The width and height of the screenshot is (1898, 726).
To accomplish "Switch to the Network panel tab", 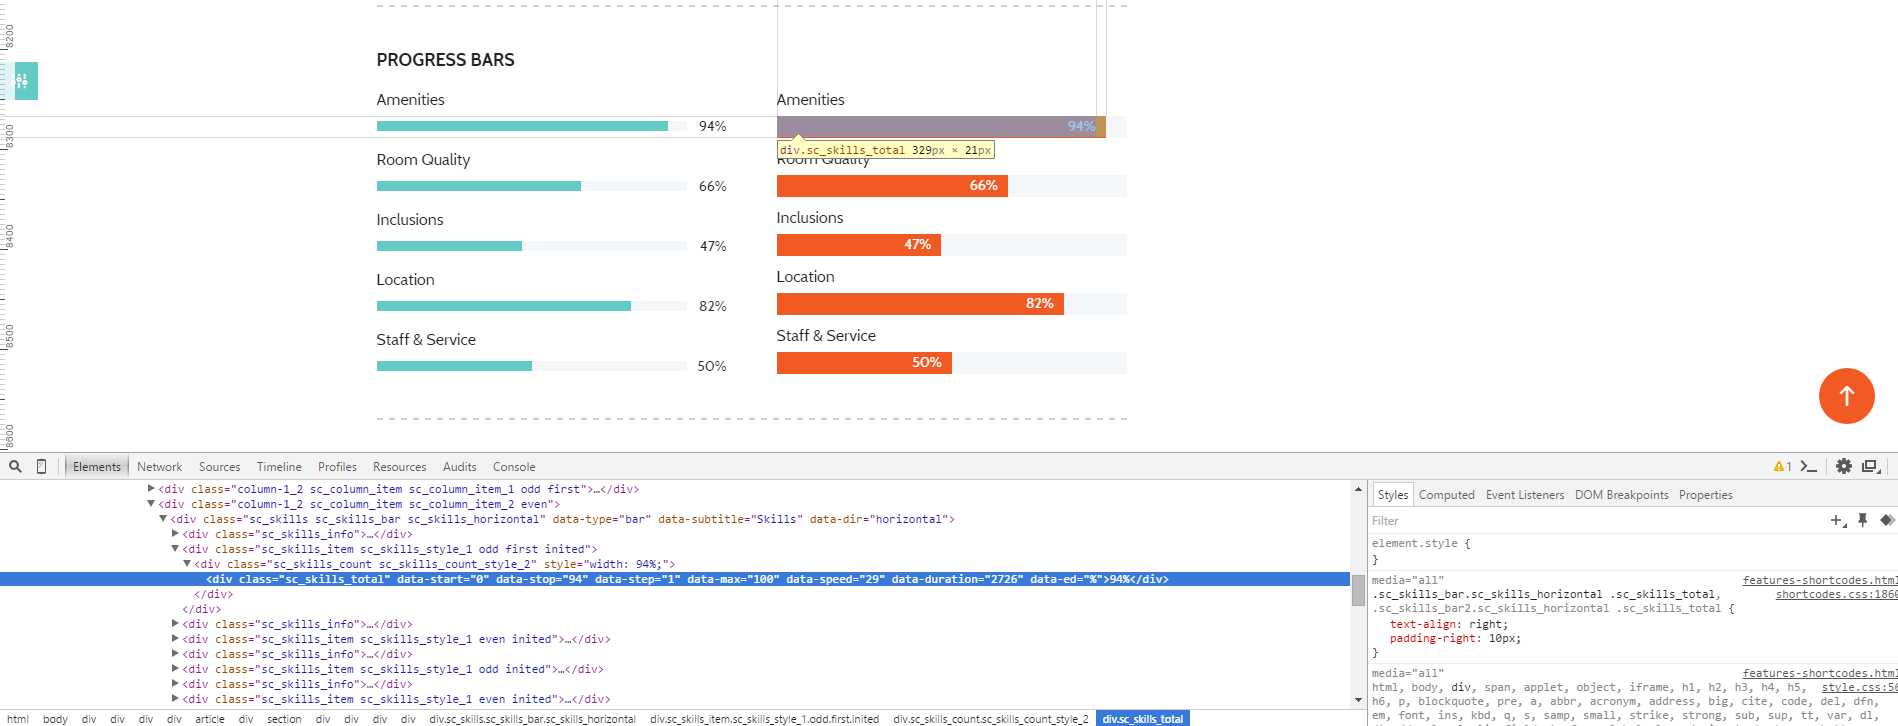I will tap(159, 467).
